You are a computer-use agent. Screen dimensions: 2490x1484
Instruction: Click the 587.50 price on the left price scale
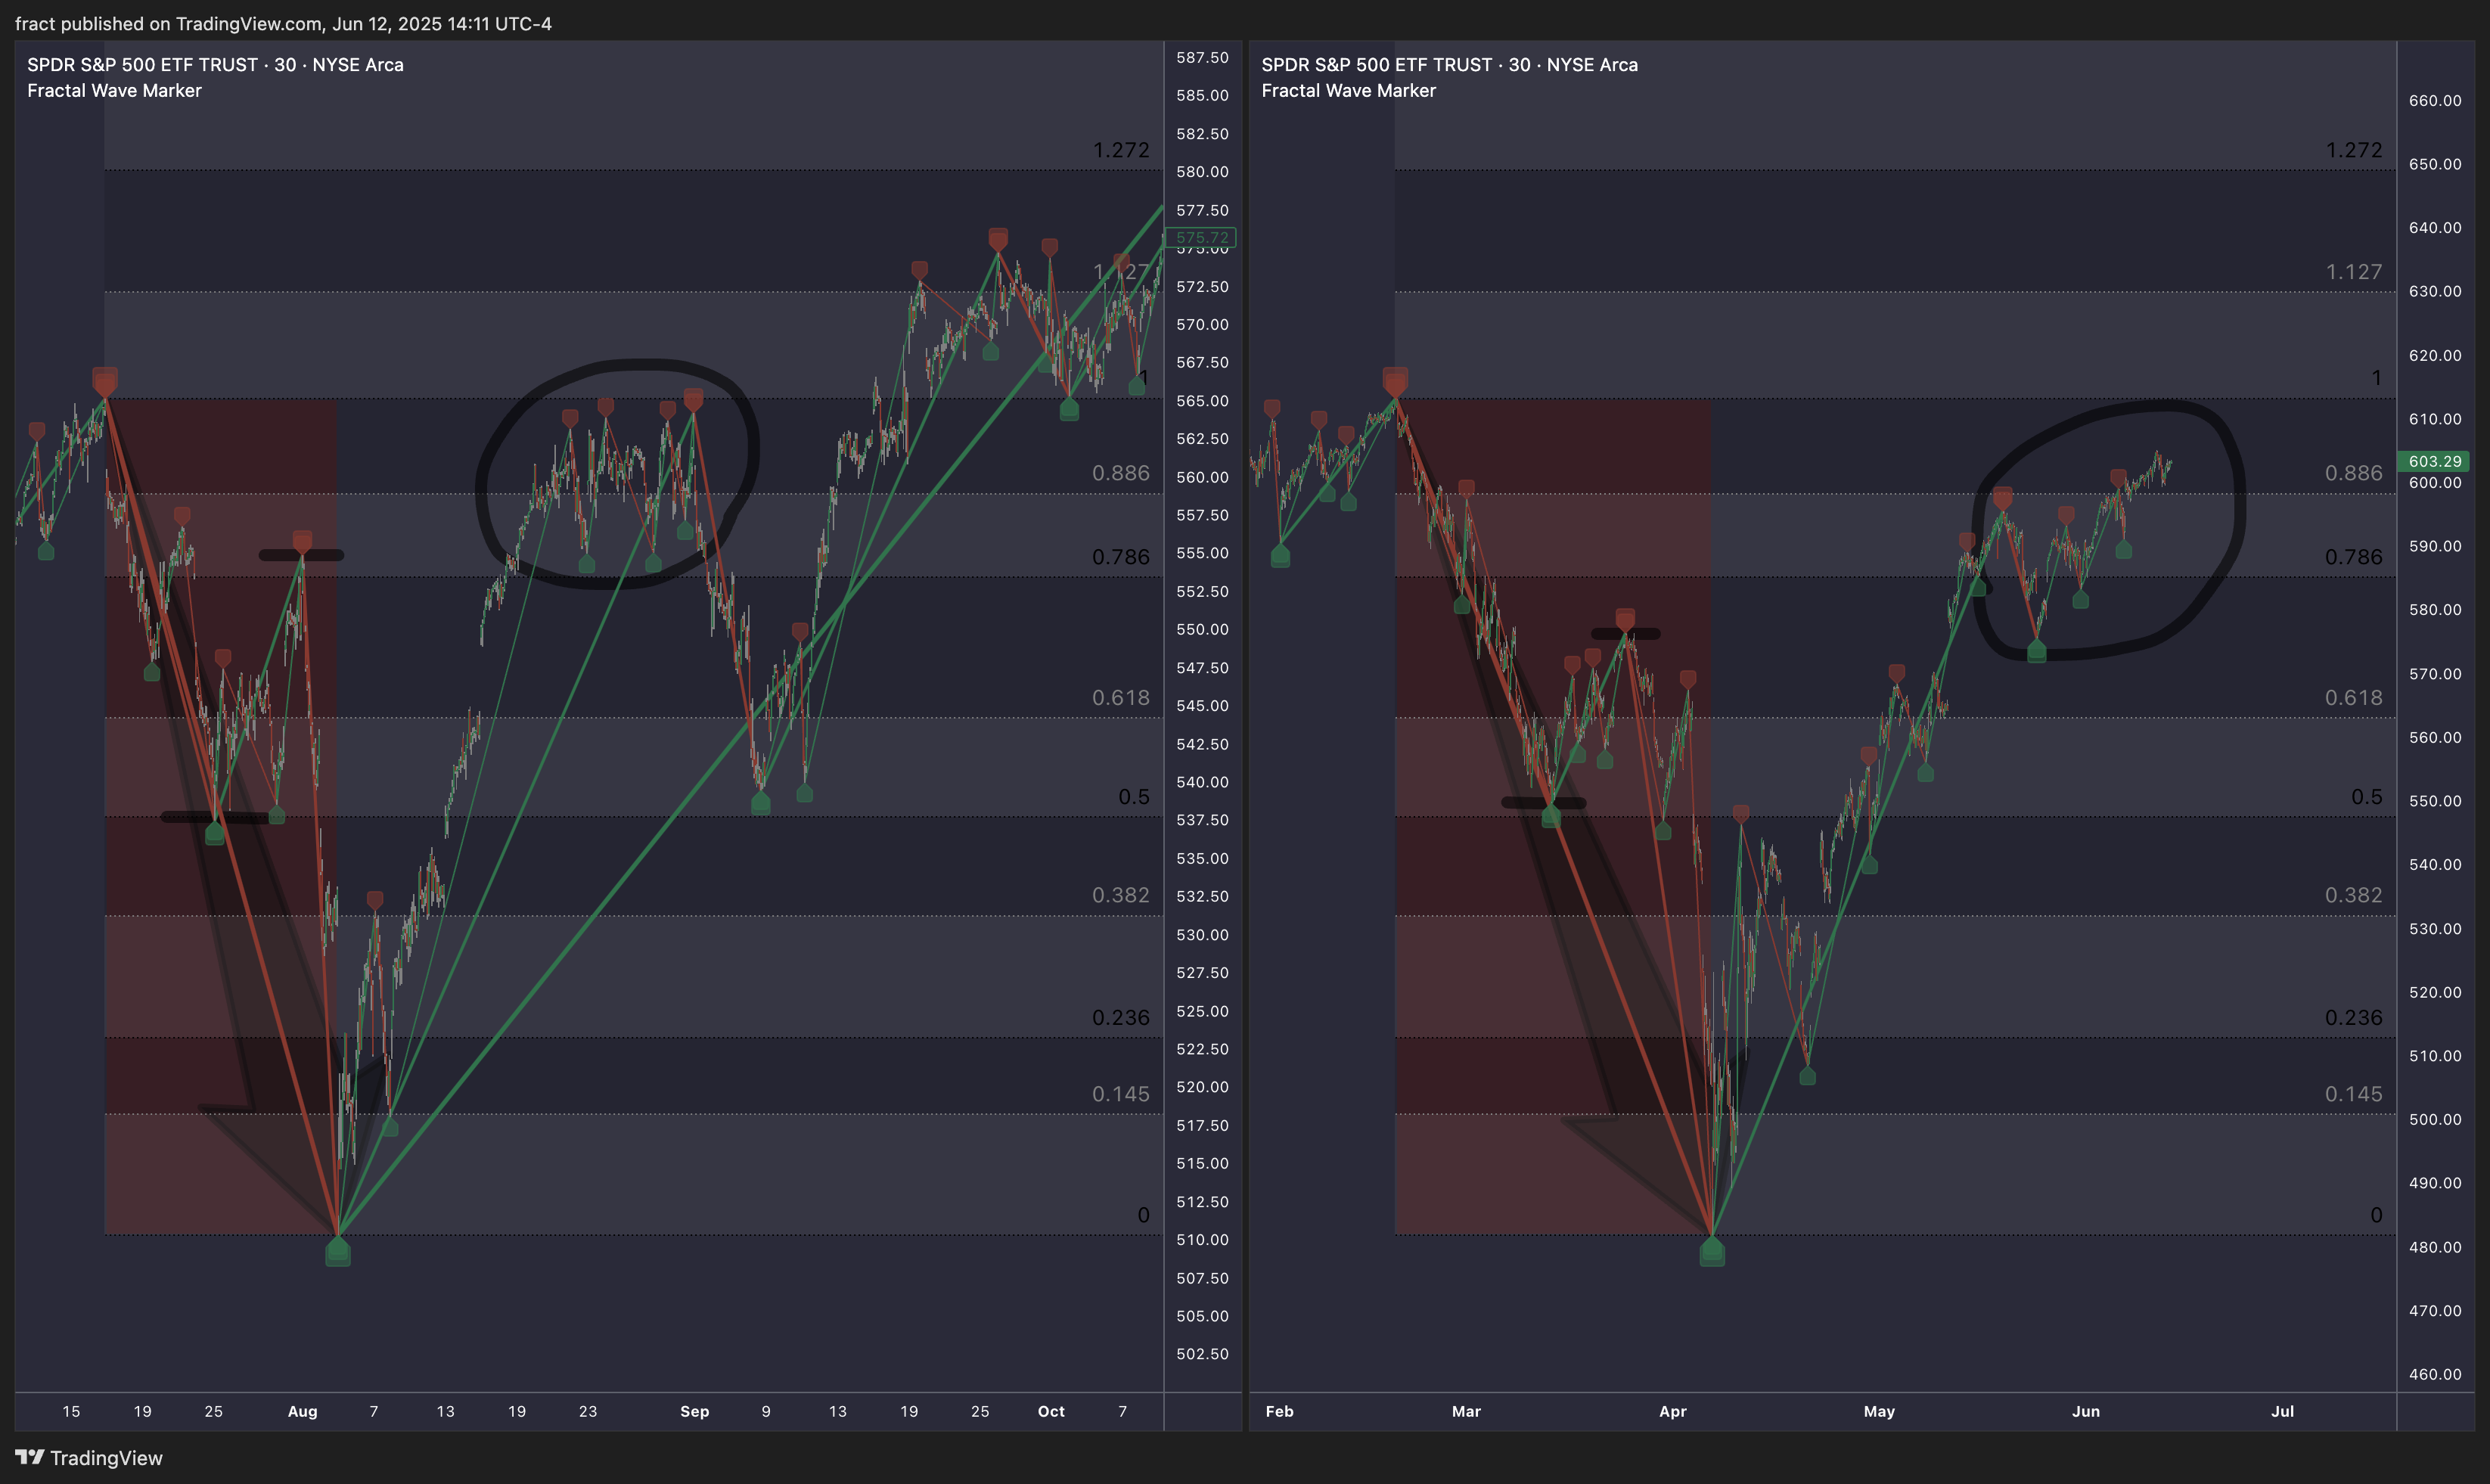click(x=1202, y=57)
